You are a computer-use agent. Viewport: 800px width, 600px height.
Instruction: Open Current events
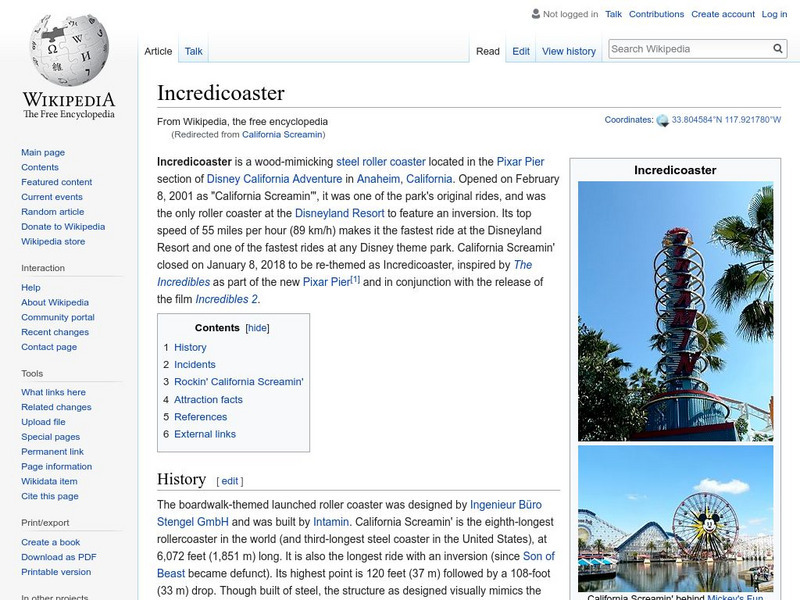(52, 197)
